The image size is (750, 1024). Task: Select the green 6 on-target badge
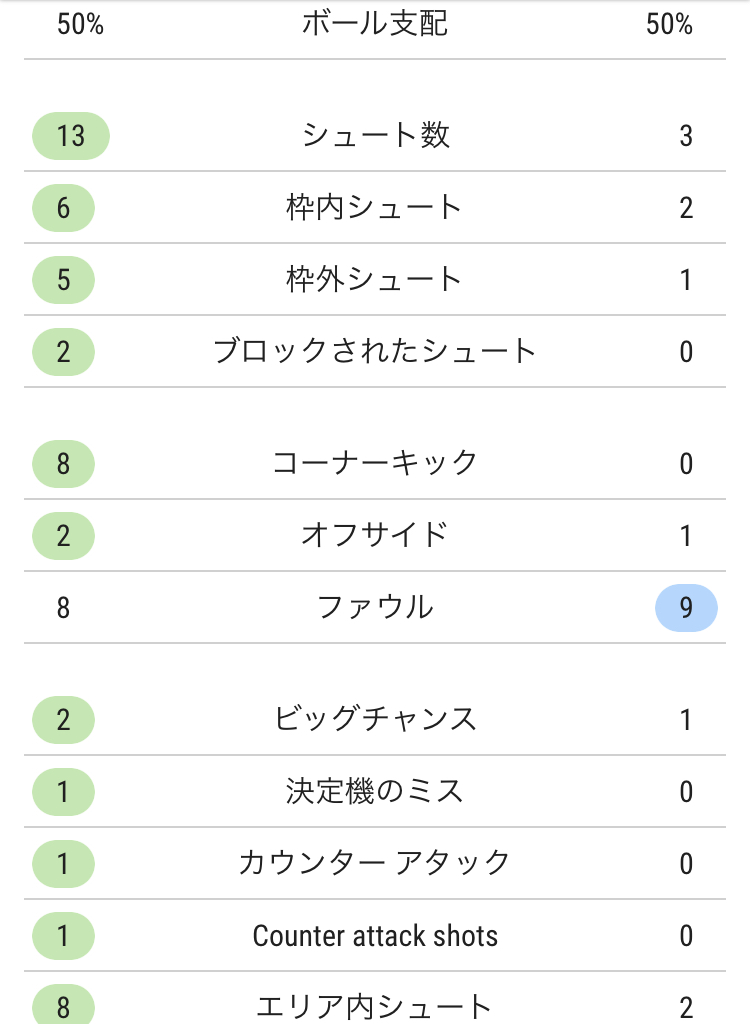pos(63,208)
